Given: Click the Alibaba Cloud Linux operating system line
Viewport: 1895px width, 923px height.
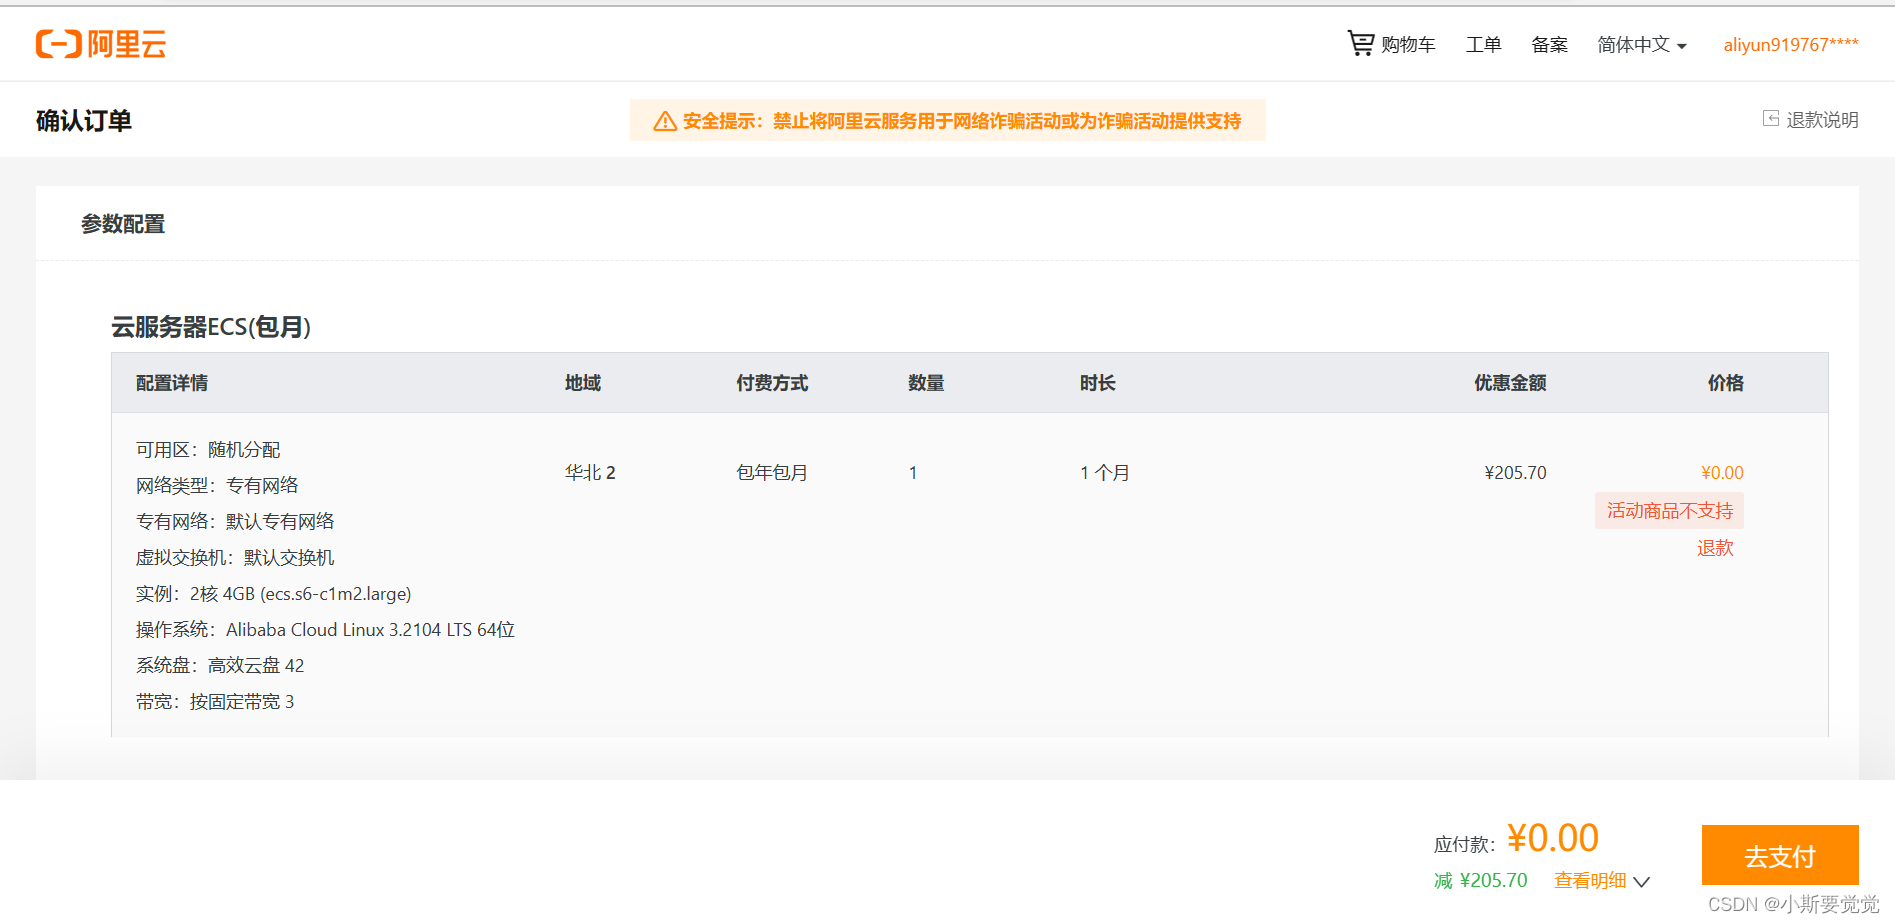Looking at the screenshot, I should pos(326,630).
